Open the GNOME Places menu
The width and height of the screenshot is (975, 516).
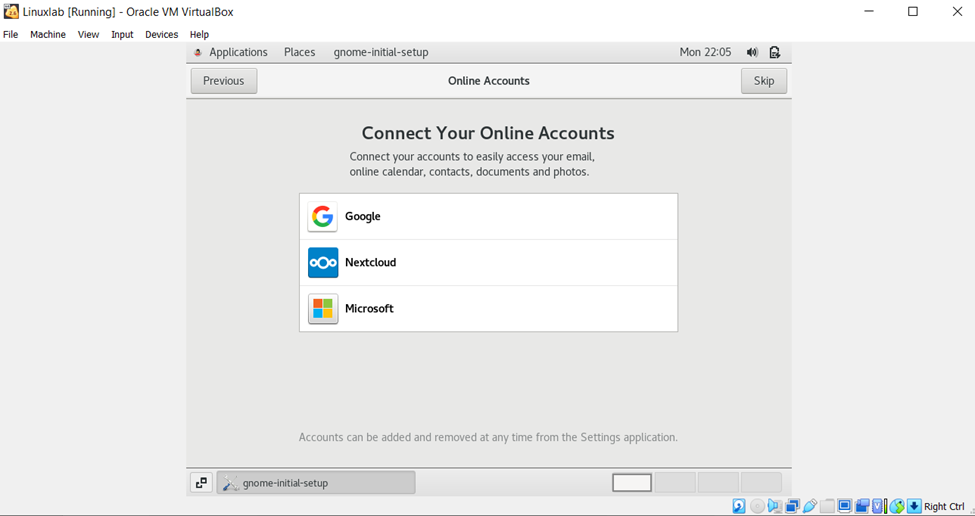(x=300, y=52)
